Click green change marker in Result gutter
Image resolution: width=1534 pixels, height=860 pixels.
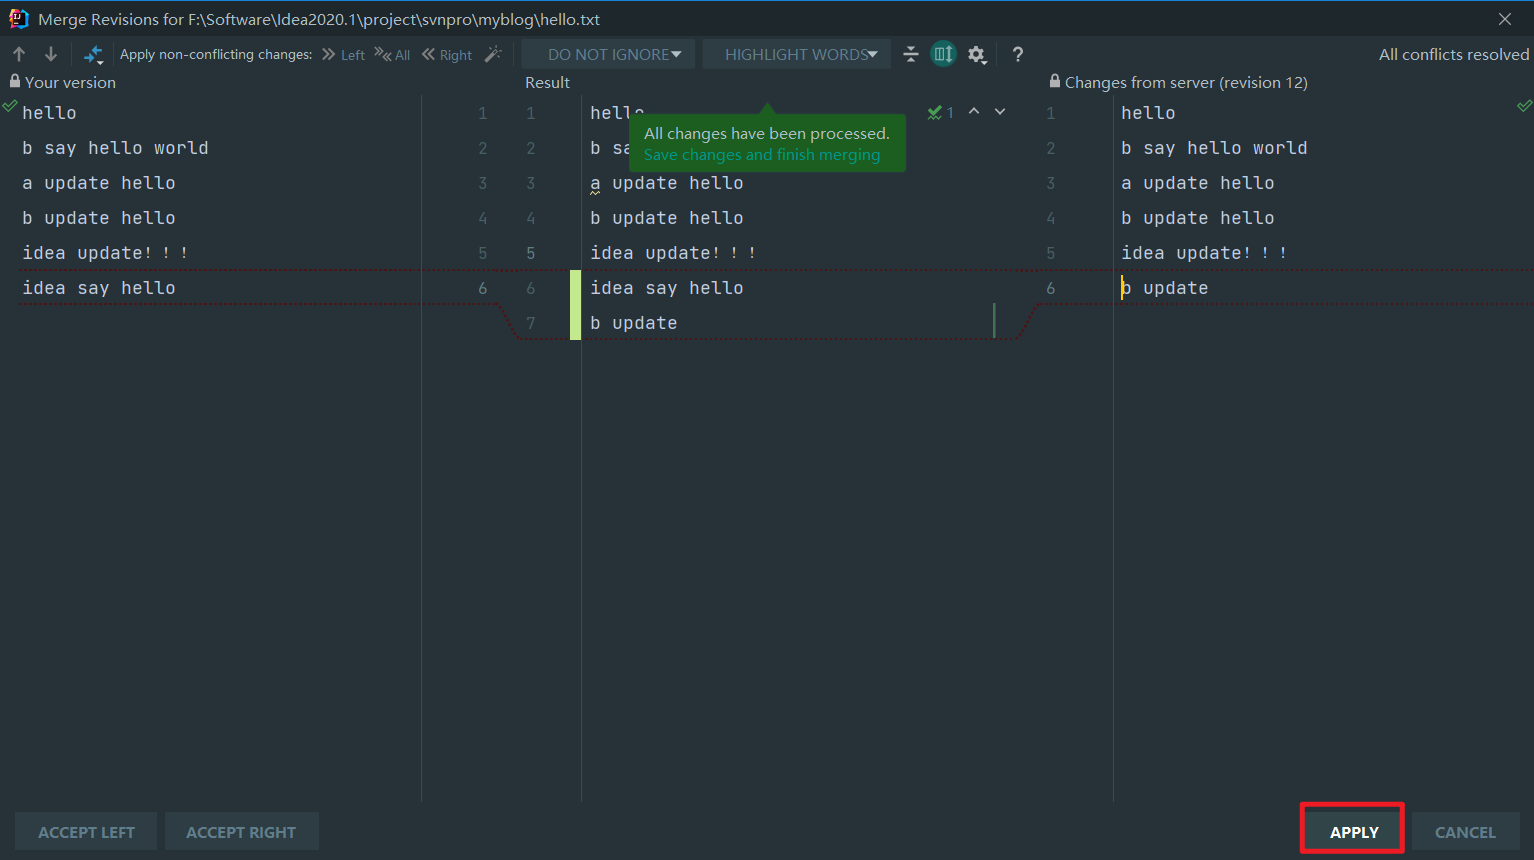[575, 305]
